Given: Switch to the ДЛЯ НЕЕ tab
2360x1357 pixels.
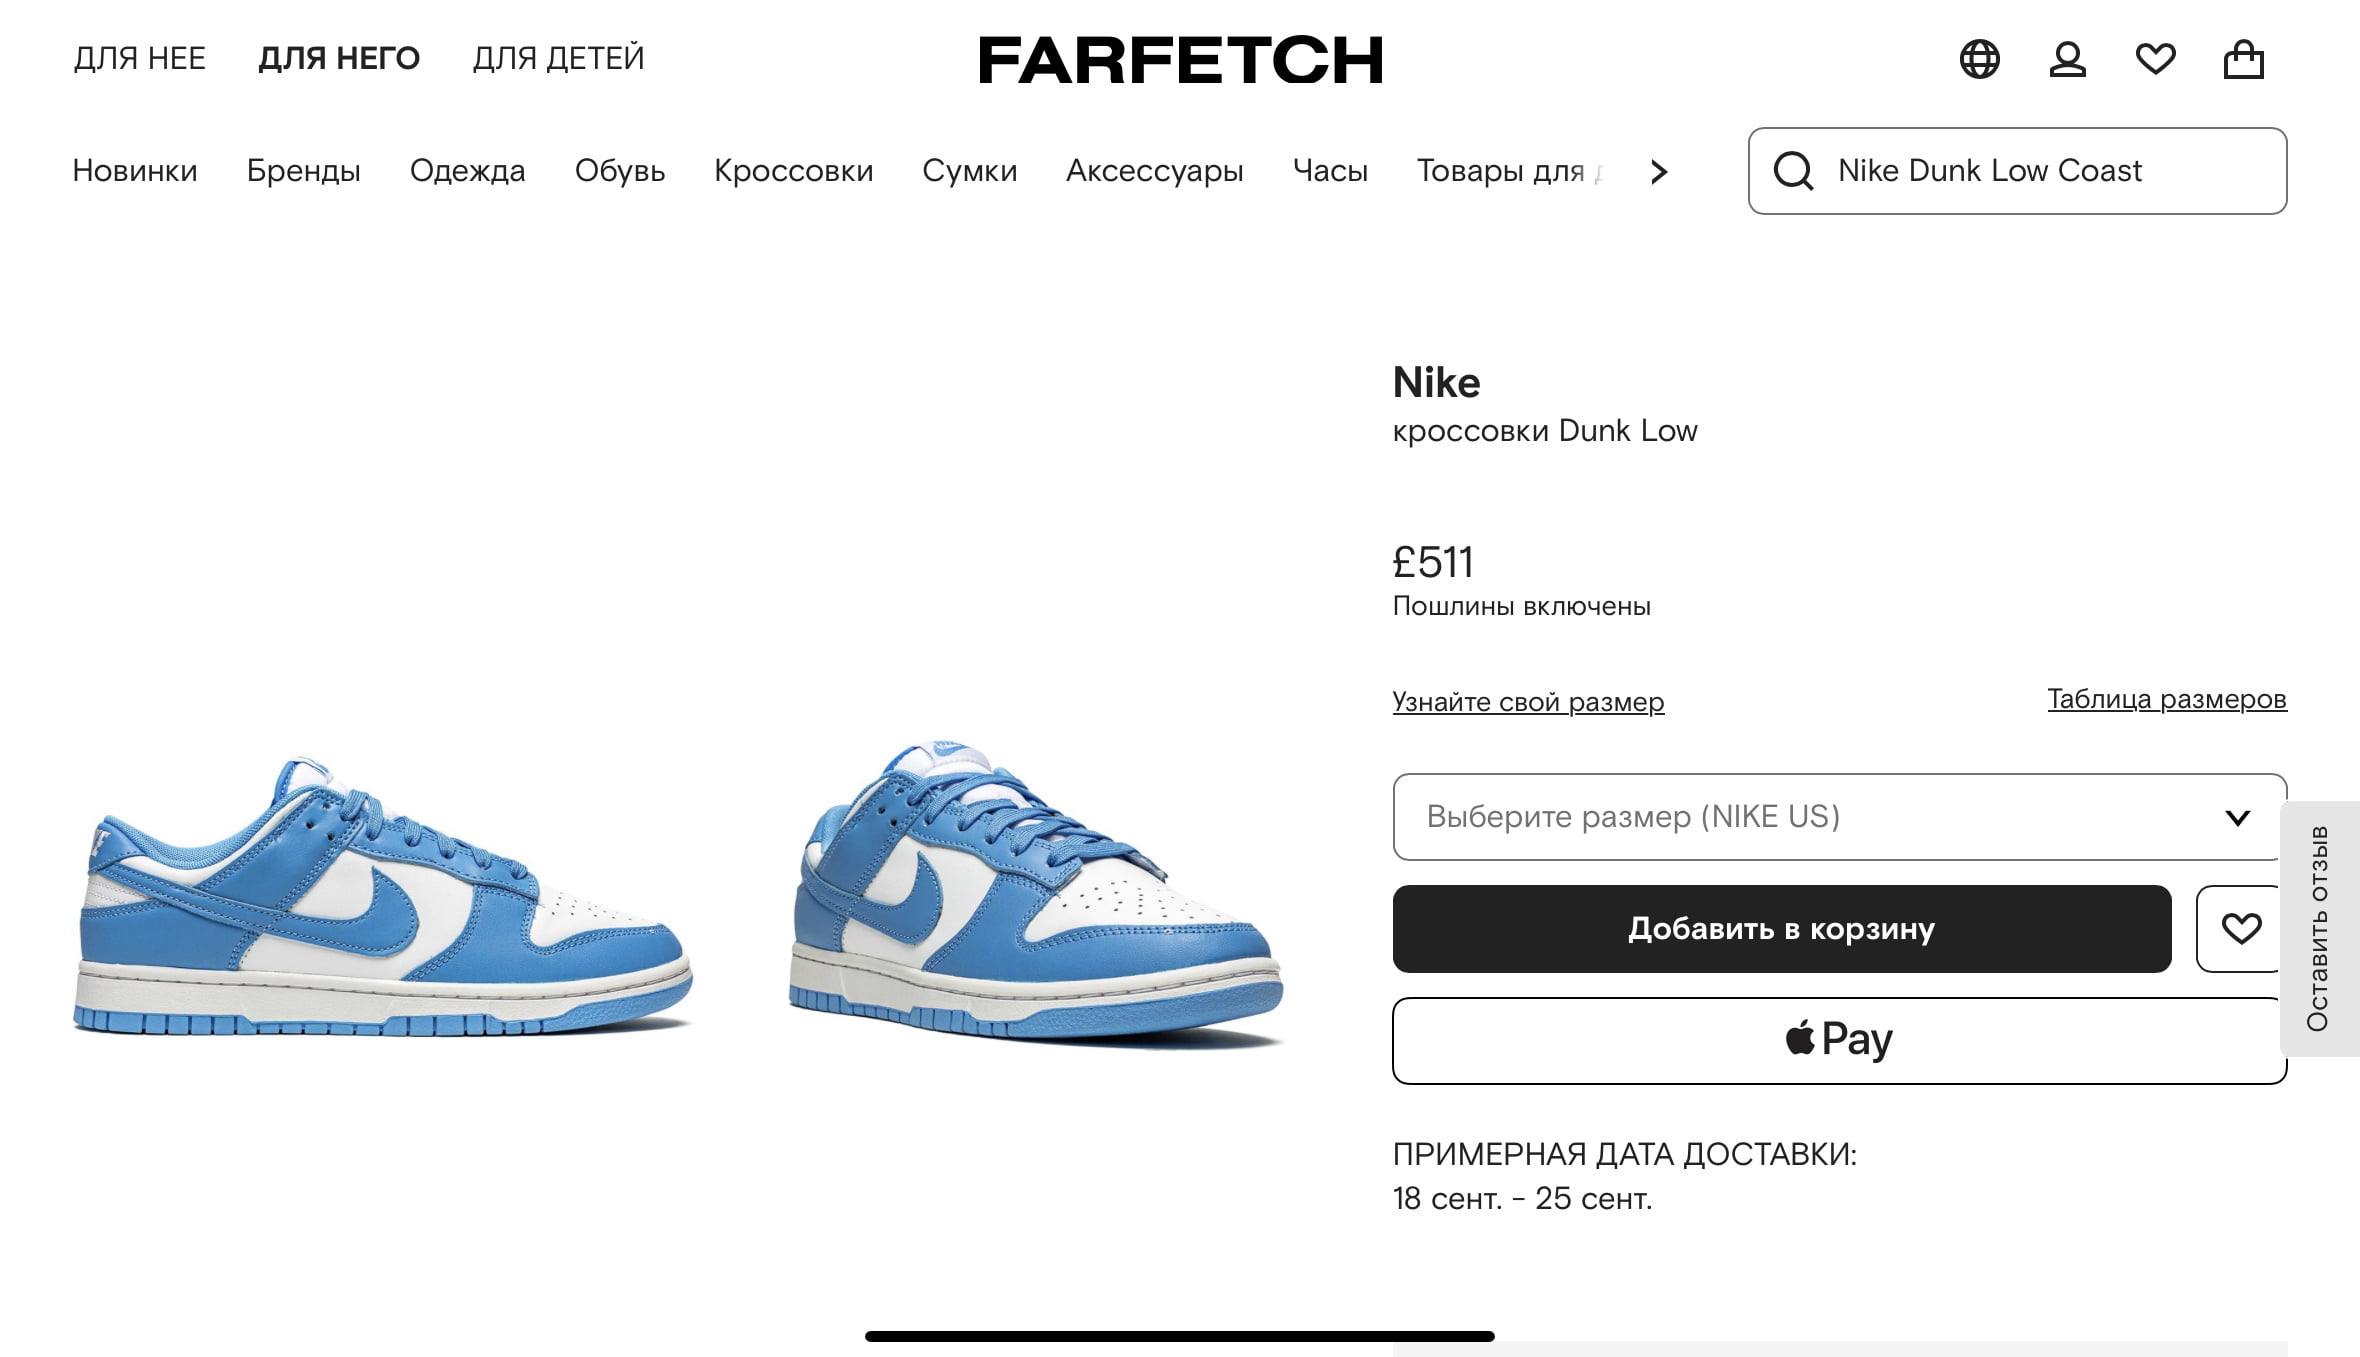Looking at the screenshot, I should (140, 59).
